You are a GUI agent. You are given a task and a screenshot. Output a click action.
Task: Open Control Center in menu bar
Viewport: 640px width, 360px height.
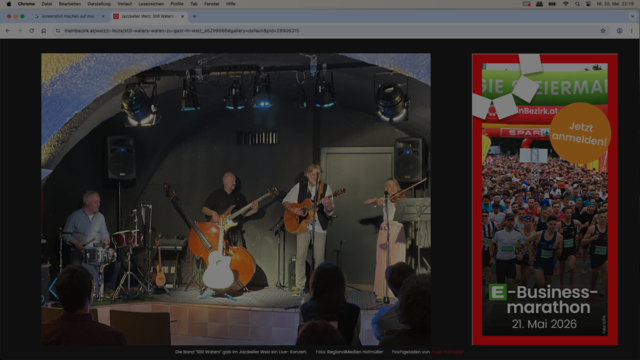(x=588, y=4)
